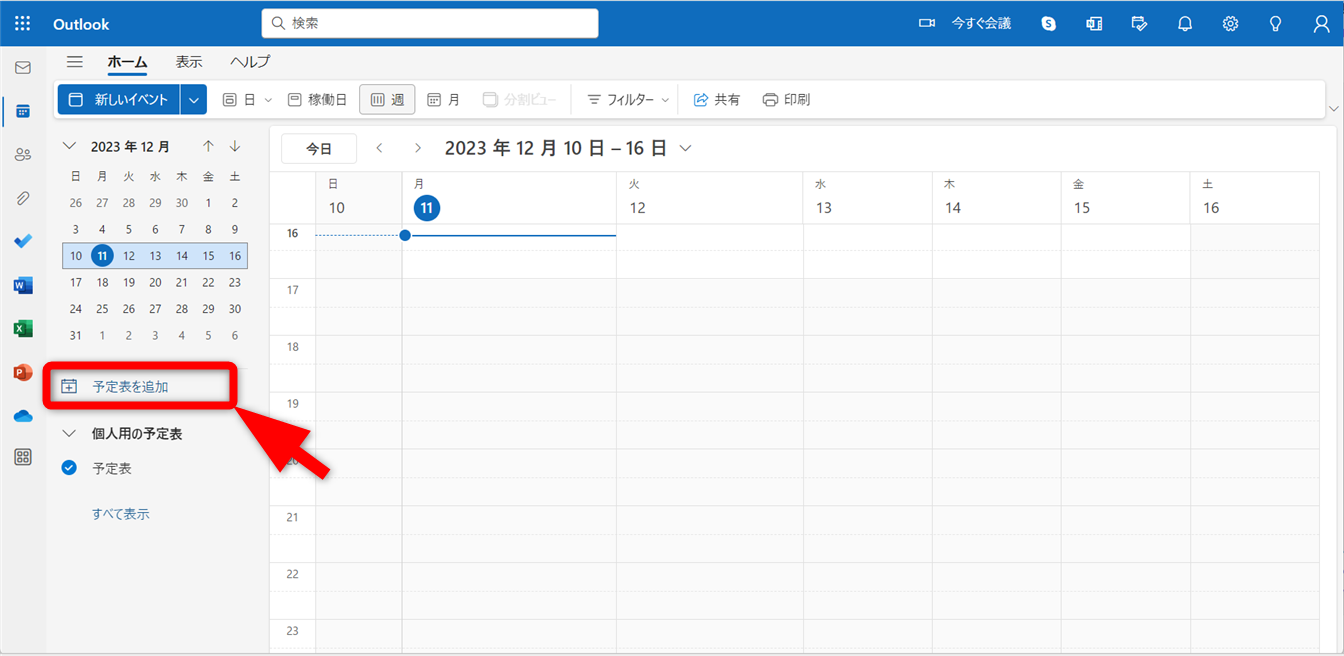The image size is (1344, 656).
Task: Switch to the 表示 tab
Action: (189, 62)
